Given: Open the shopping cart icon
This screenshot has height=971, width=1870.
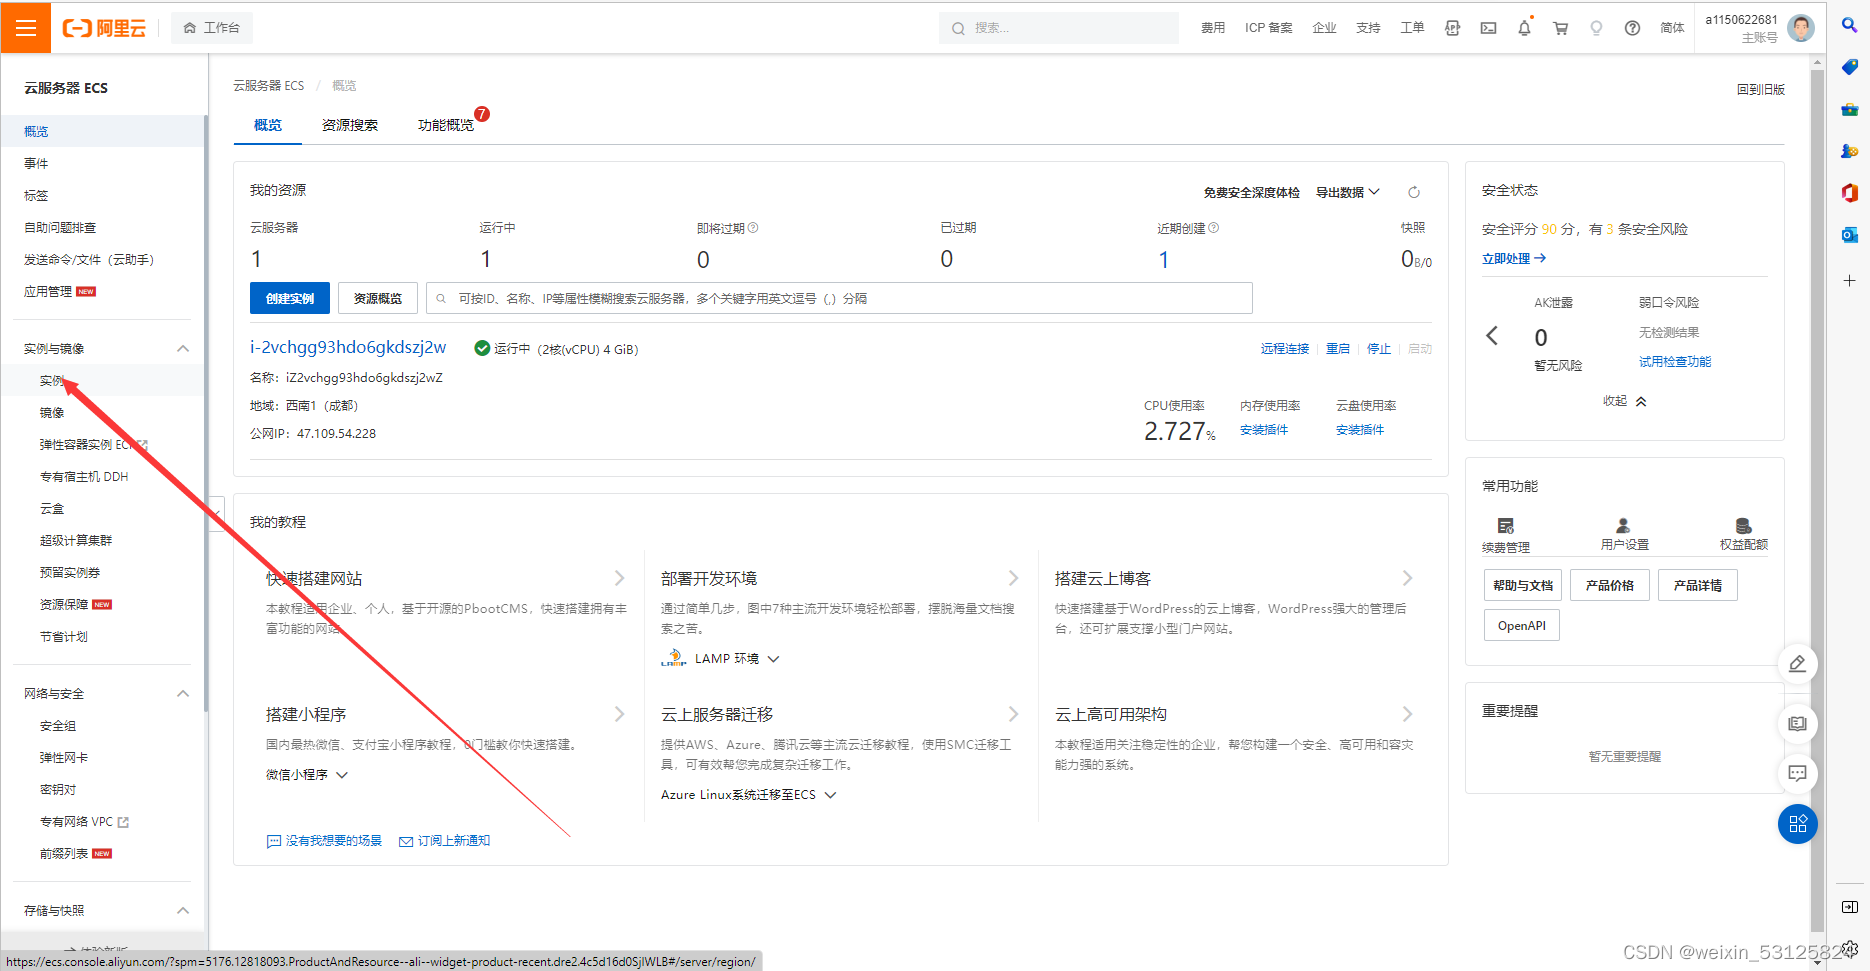Looking at the screenshot, I should 1560,28.
